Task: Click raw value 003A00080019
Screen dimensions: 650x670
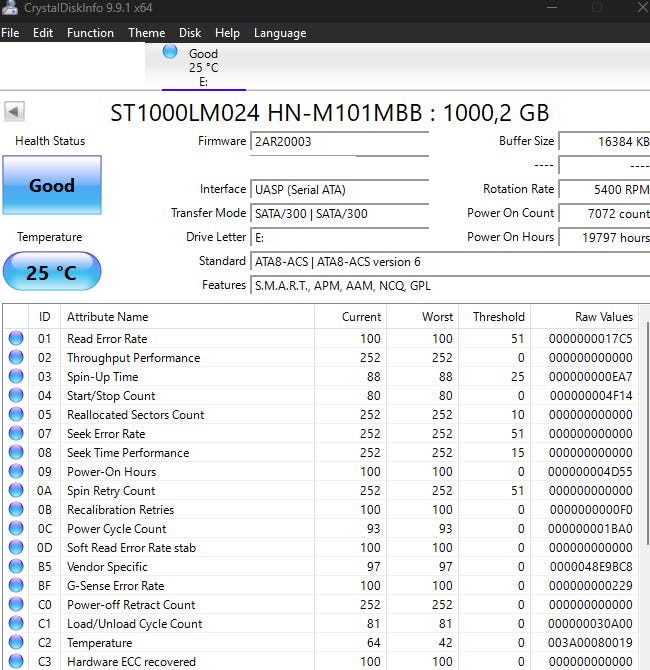Action: (x=591, y=643)
